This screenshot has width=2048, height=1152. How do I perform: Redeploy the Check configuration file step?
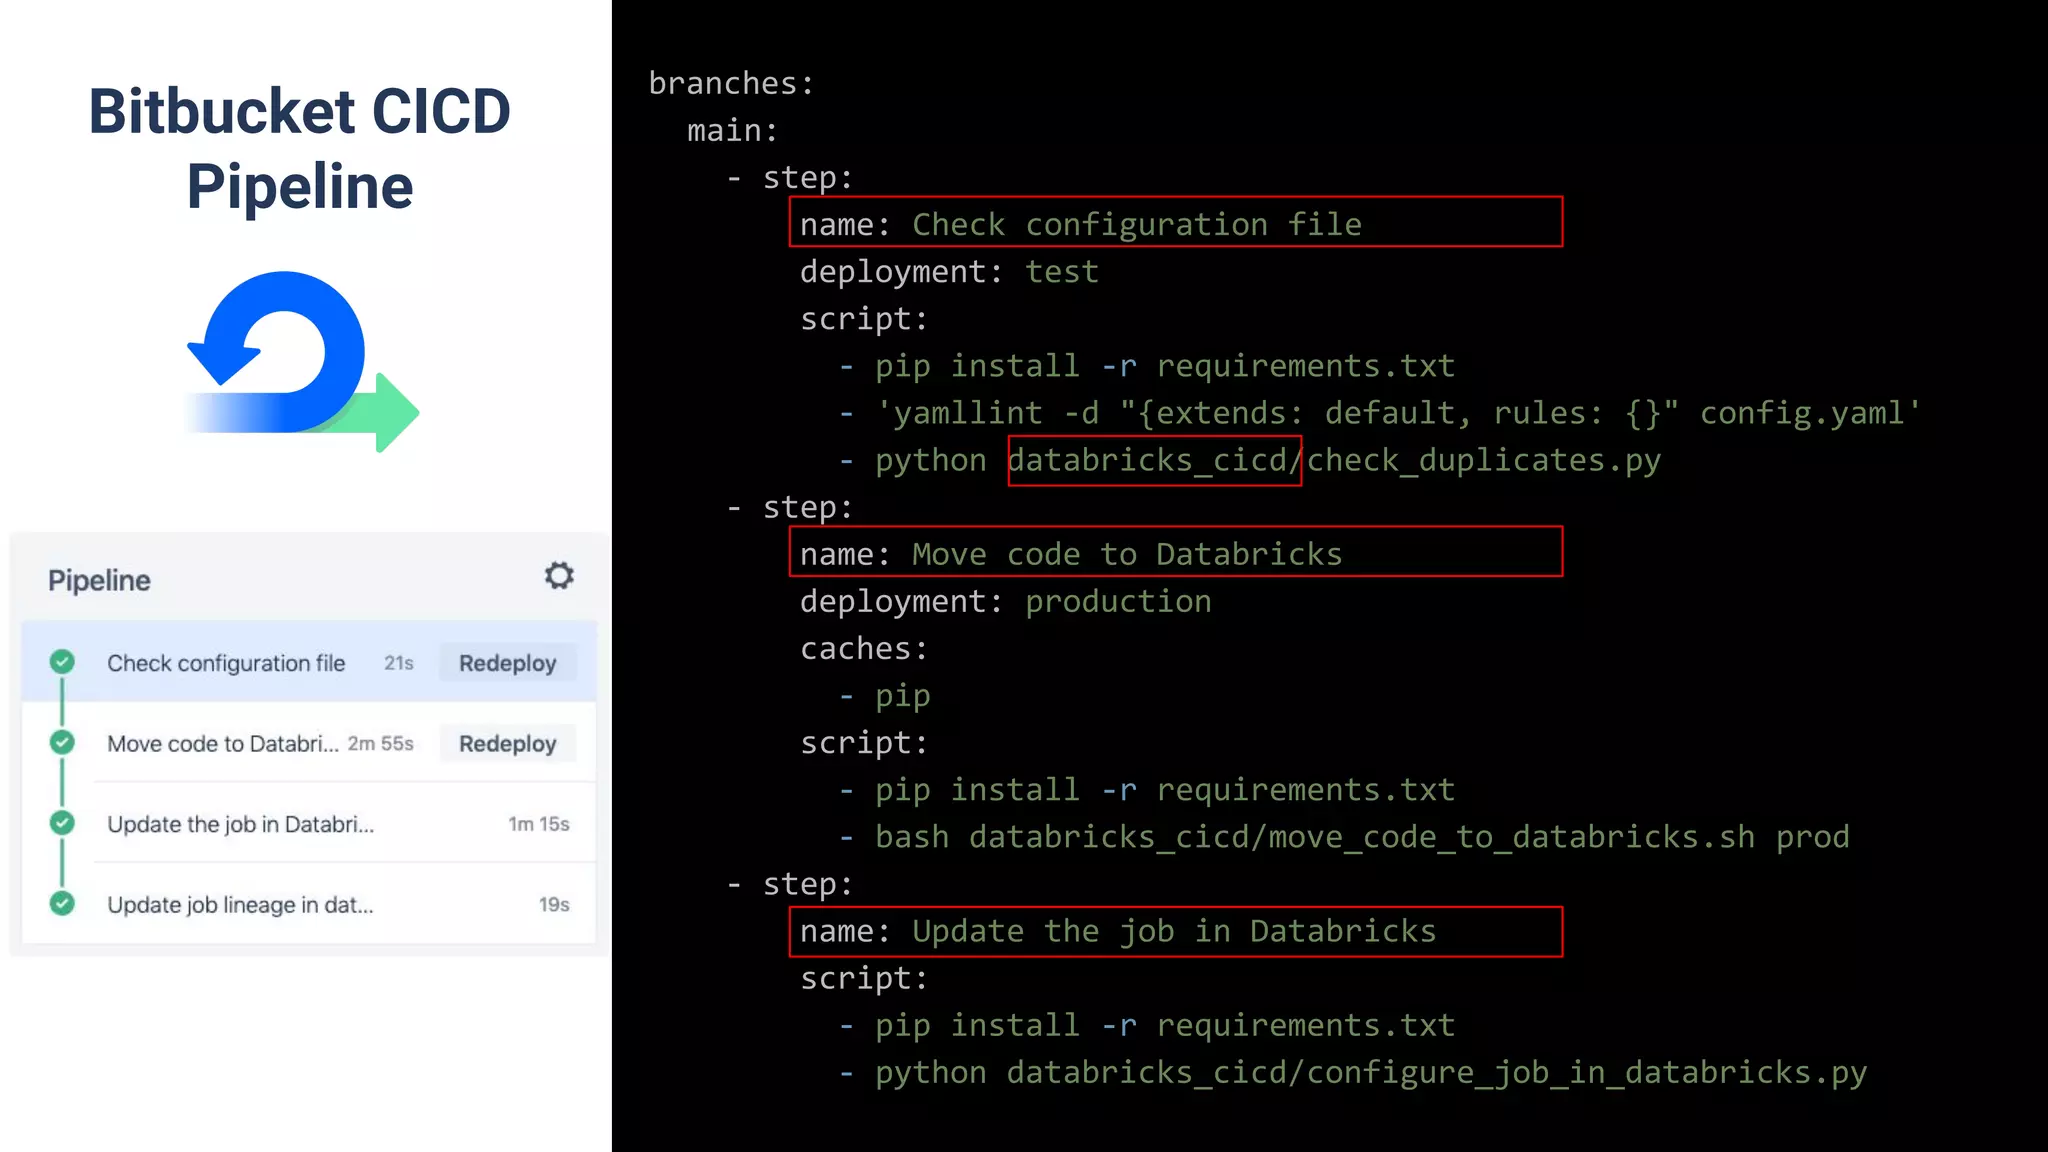pos(508,663)
